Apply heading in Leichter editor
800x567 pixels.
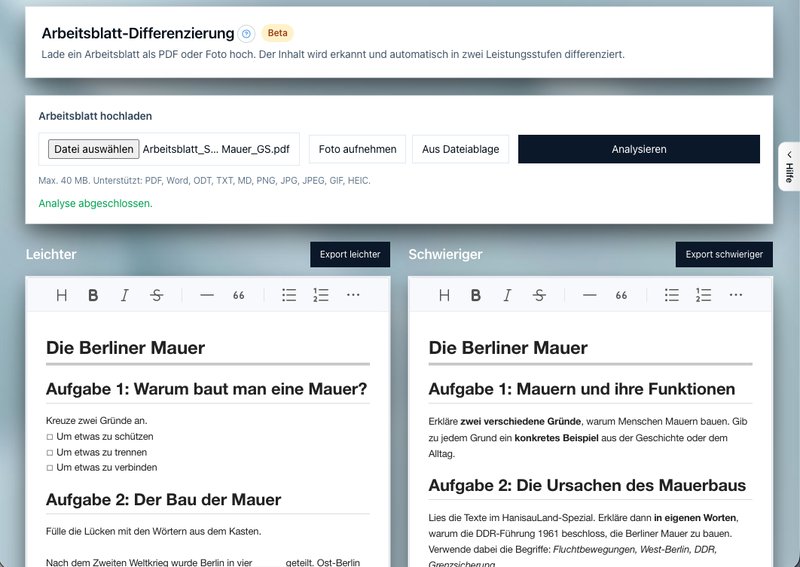pyautogui.click(x=62, y=295)
